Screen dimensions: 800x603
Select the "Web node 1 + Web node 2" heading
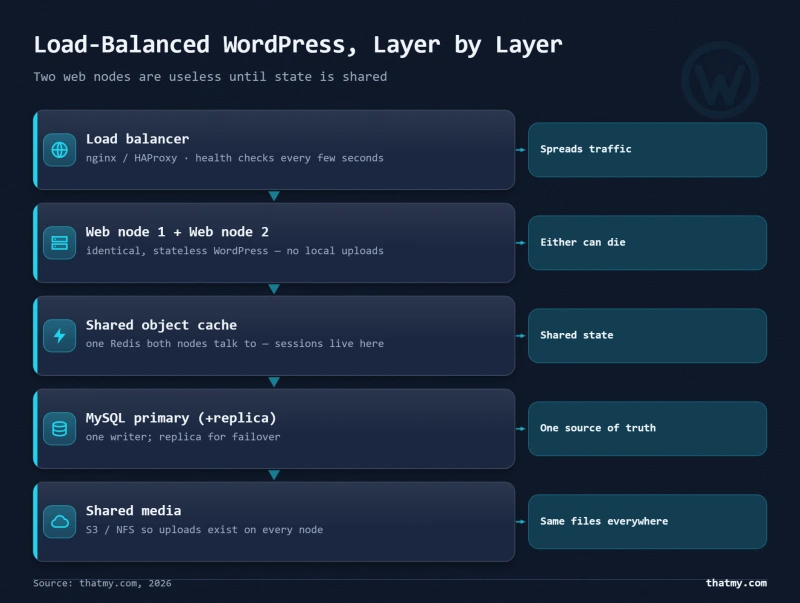click(x=177, y=232)
